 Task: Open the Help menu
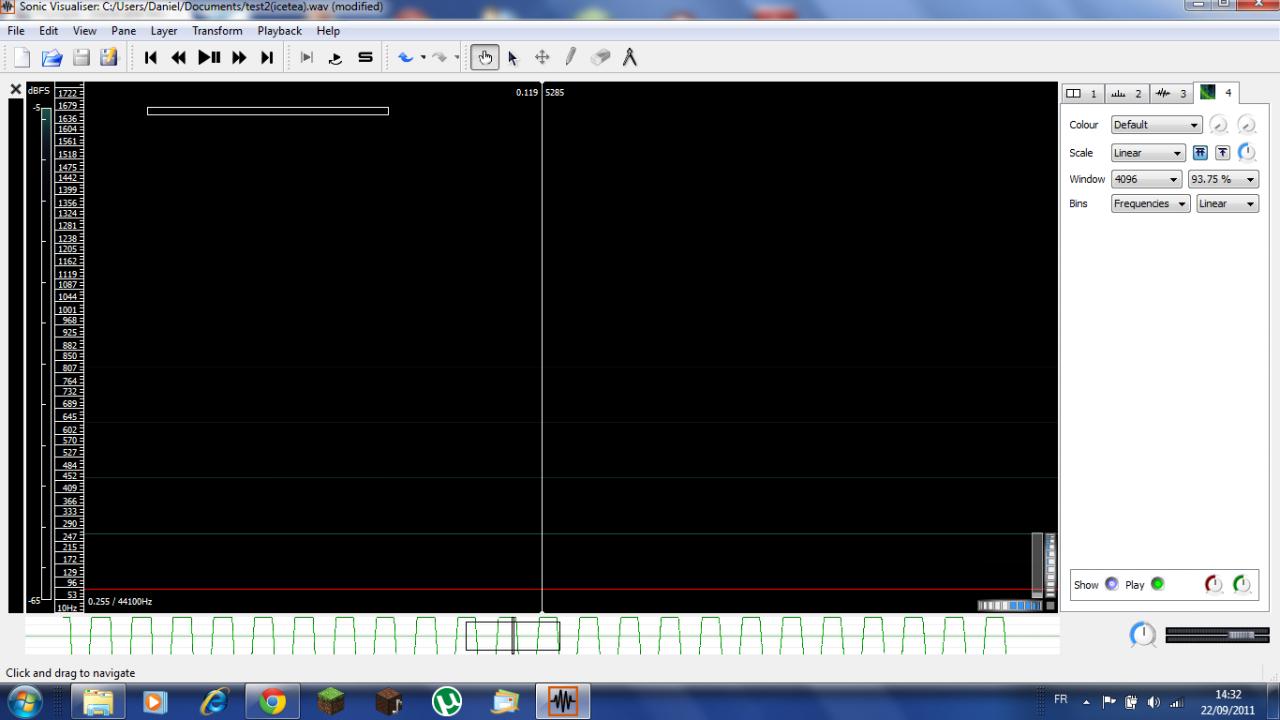click(x=328, y=31)
